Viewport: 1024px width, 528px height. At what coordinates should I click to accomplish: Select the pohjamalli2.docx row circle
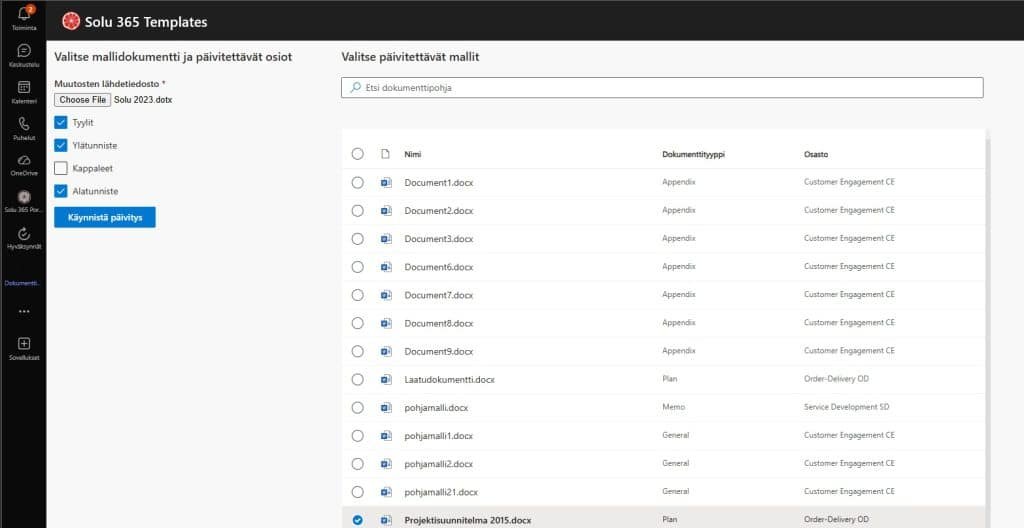[357, 464]
